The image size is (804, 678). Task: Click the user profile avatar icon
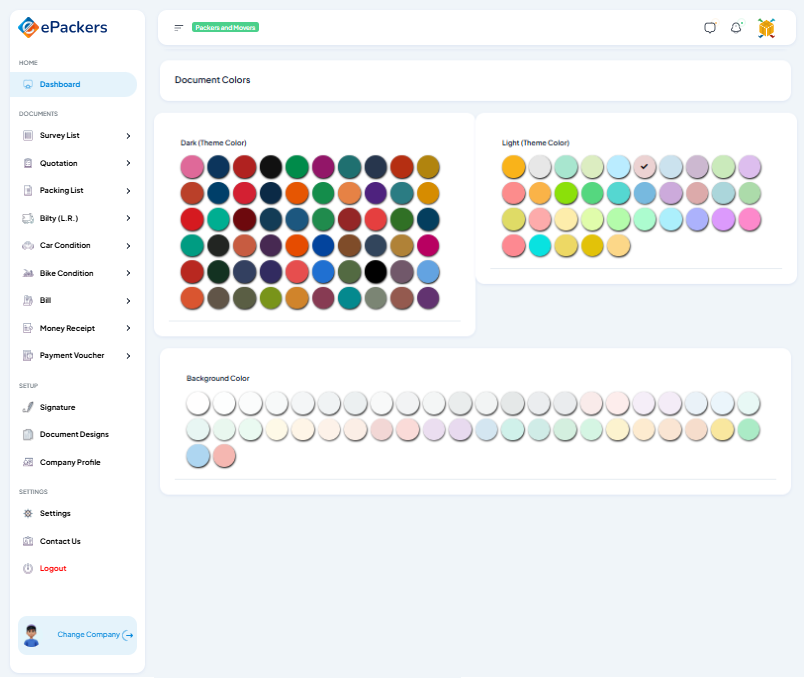[766, 28]
